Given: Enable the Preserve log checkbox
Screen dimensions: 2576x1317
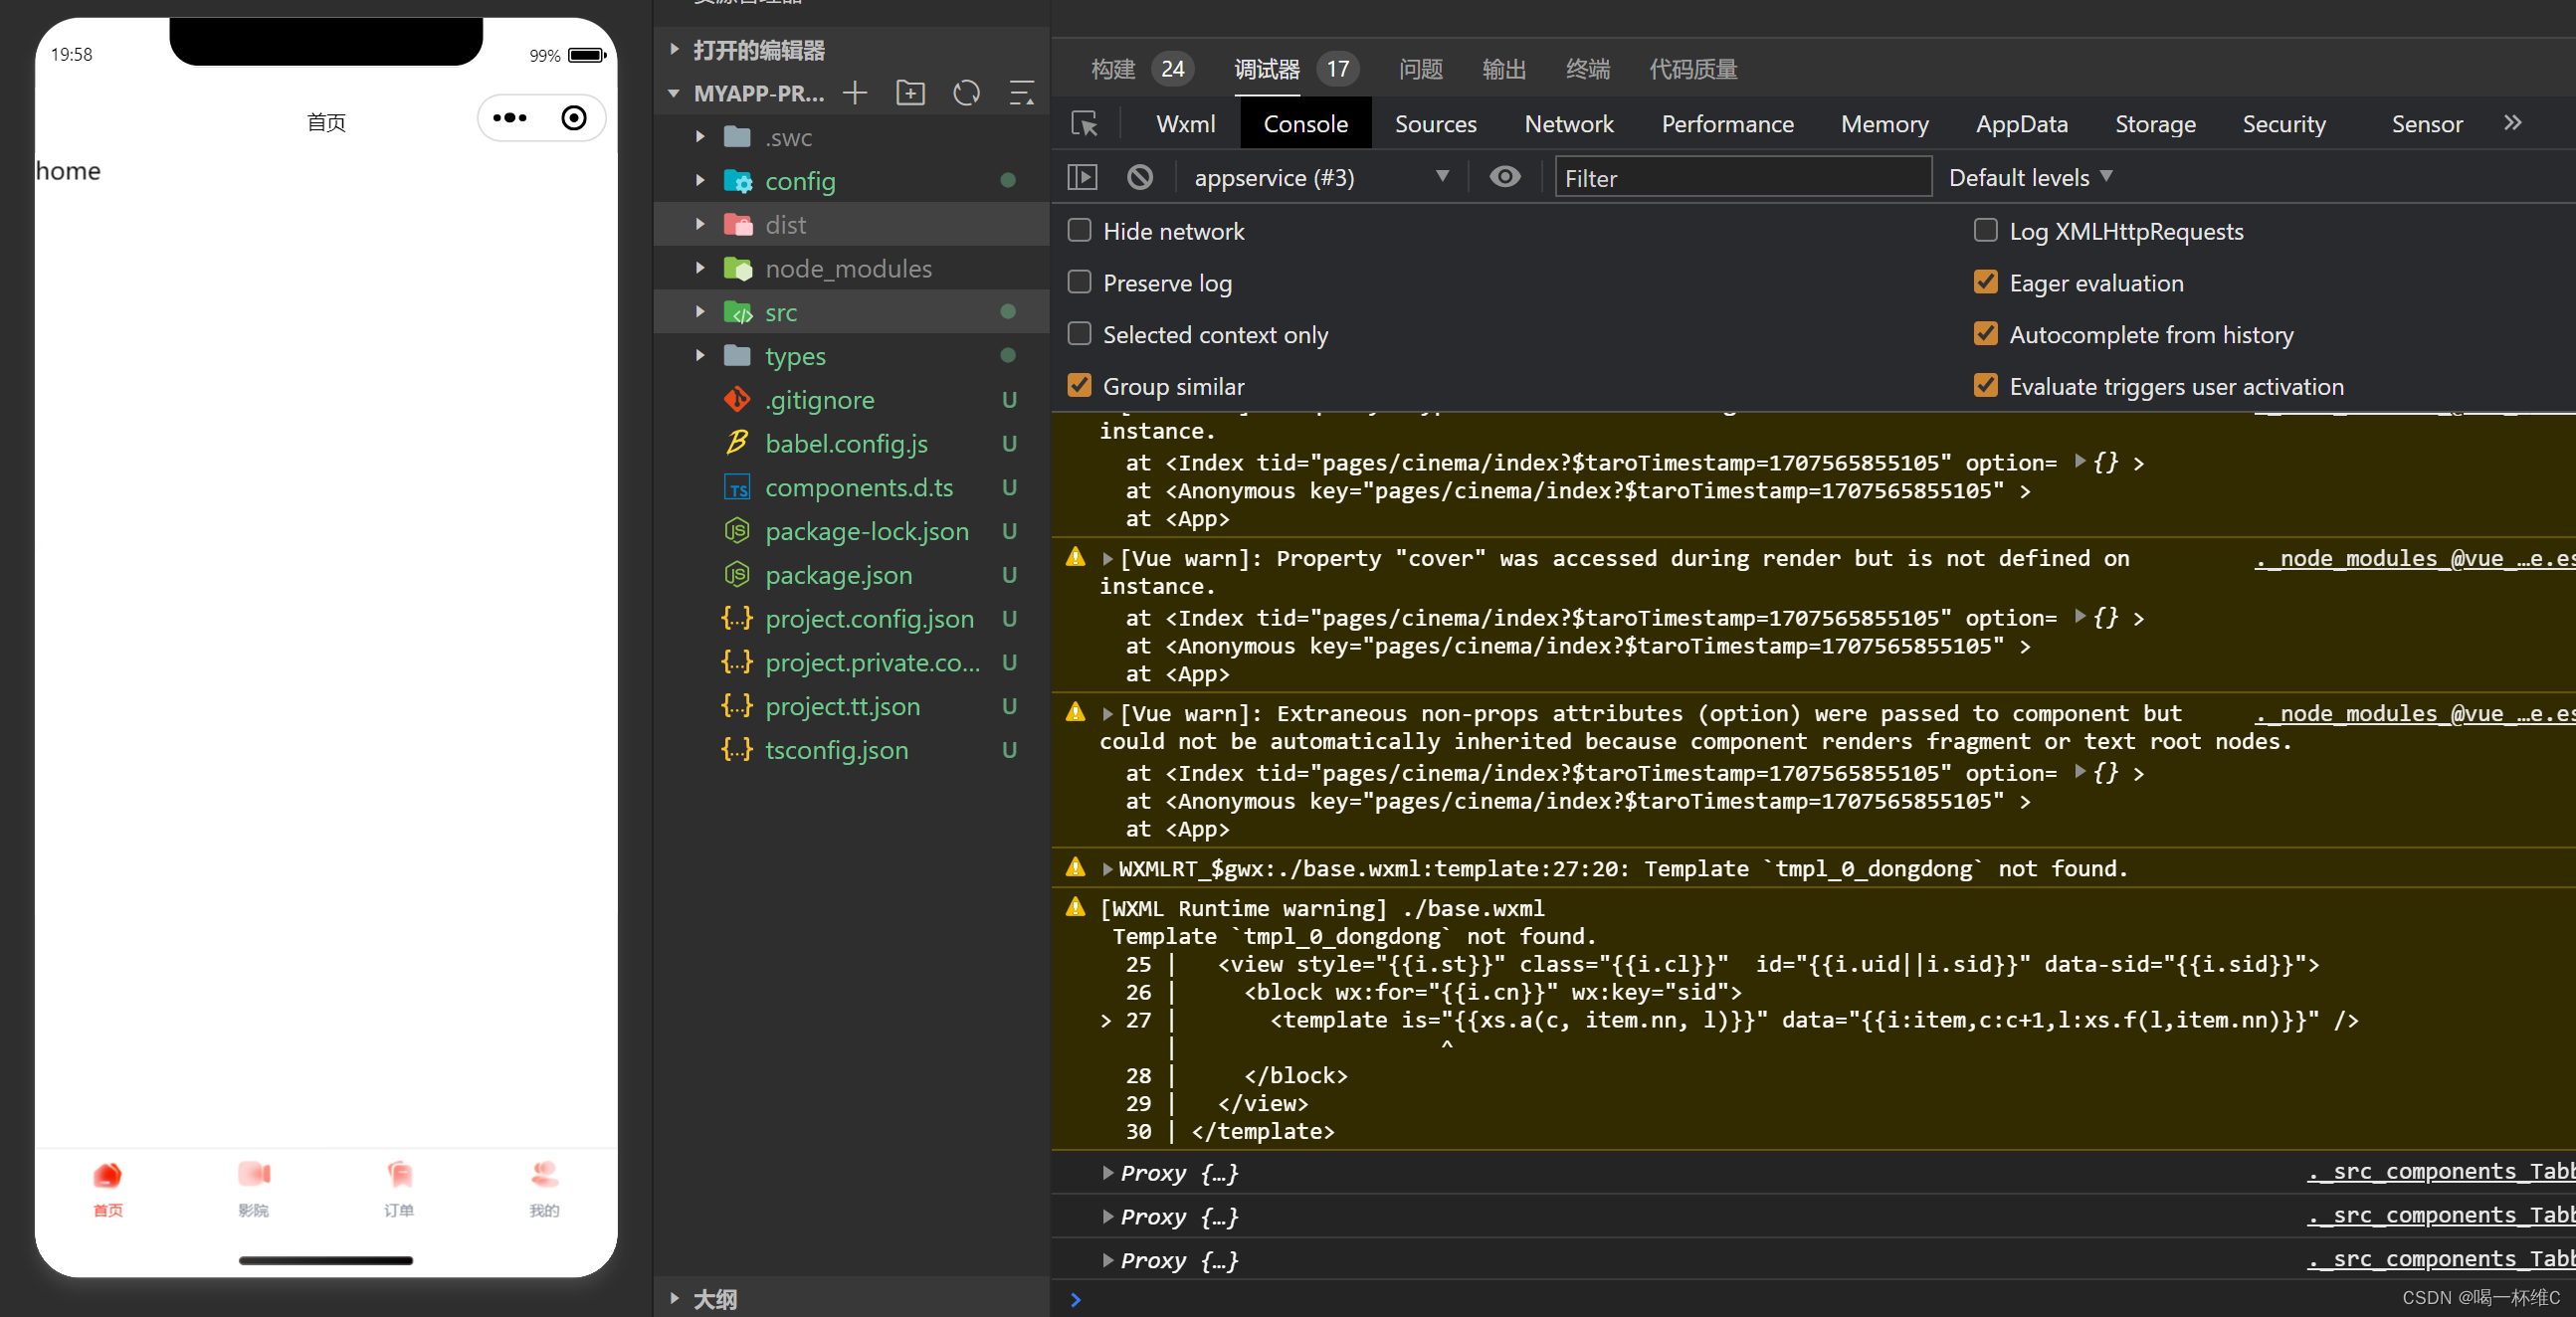Looking at the screenshot, I should (1079, 283).
